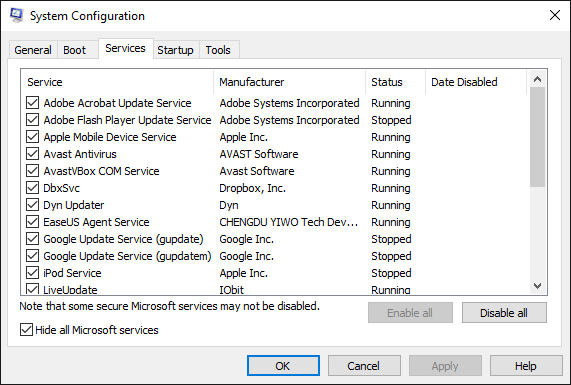This screenshot has height=385, width=571.
Task: Toggle the Avast Antivirus checkbox
Action: click(x=32, y=154)
